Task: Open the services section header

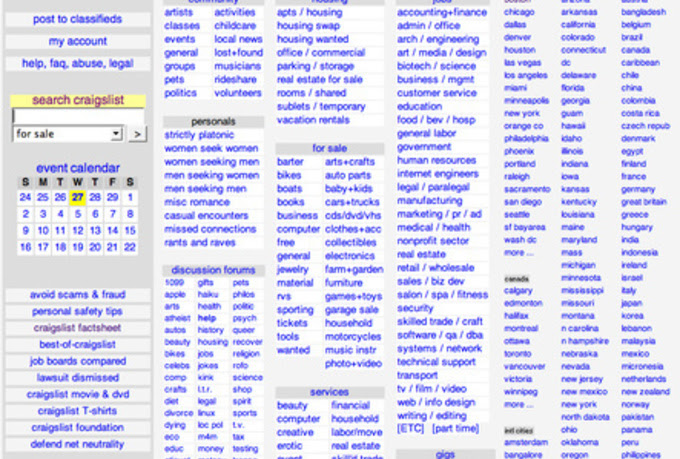Action: (330, 392)
